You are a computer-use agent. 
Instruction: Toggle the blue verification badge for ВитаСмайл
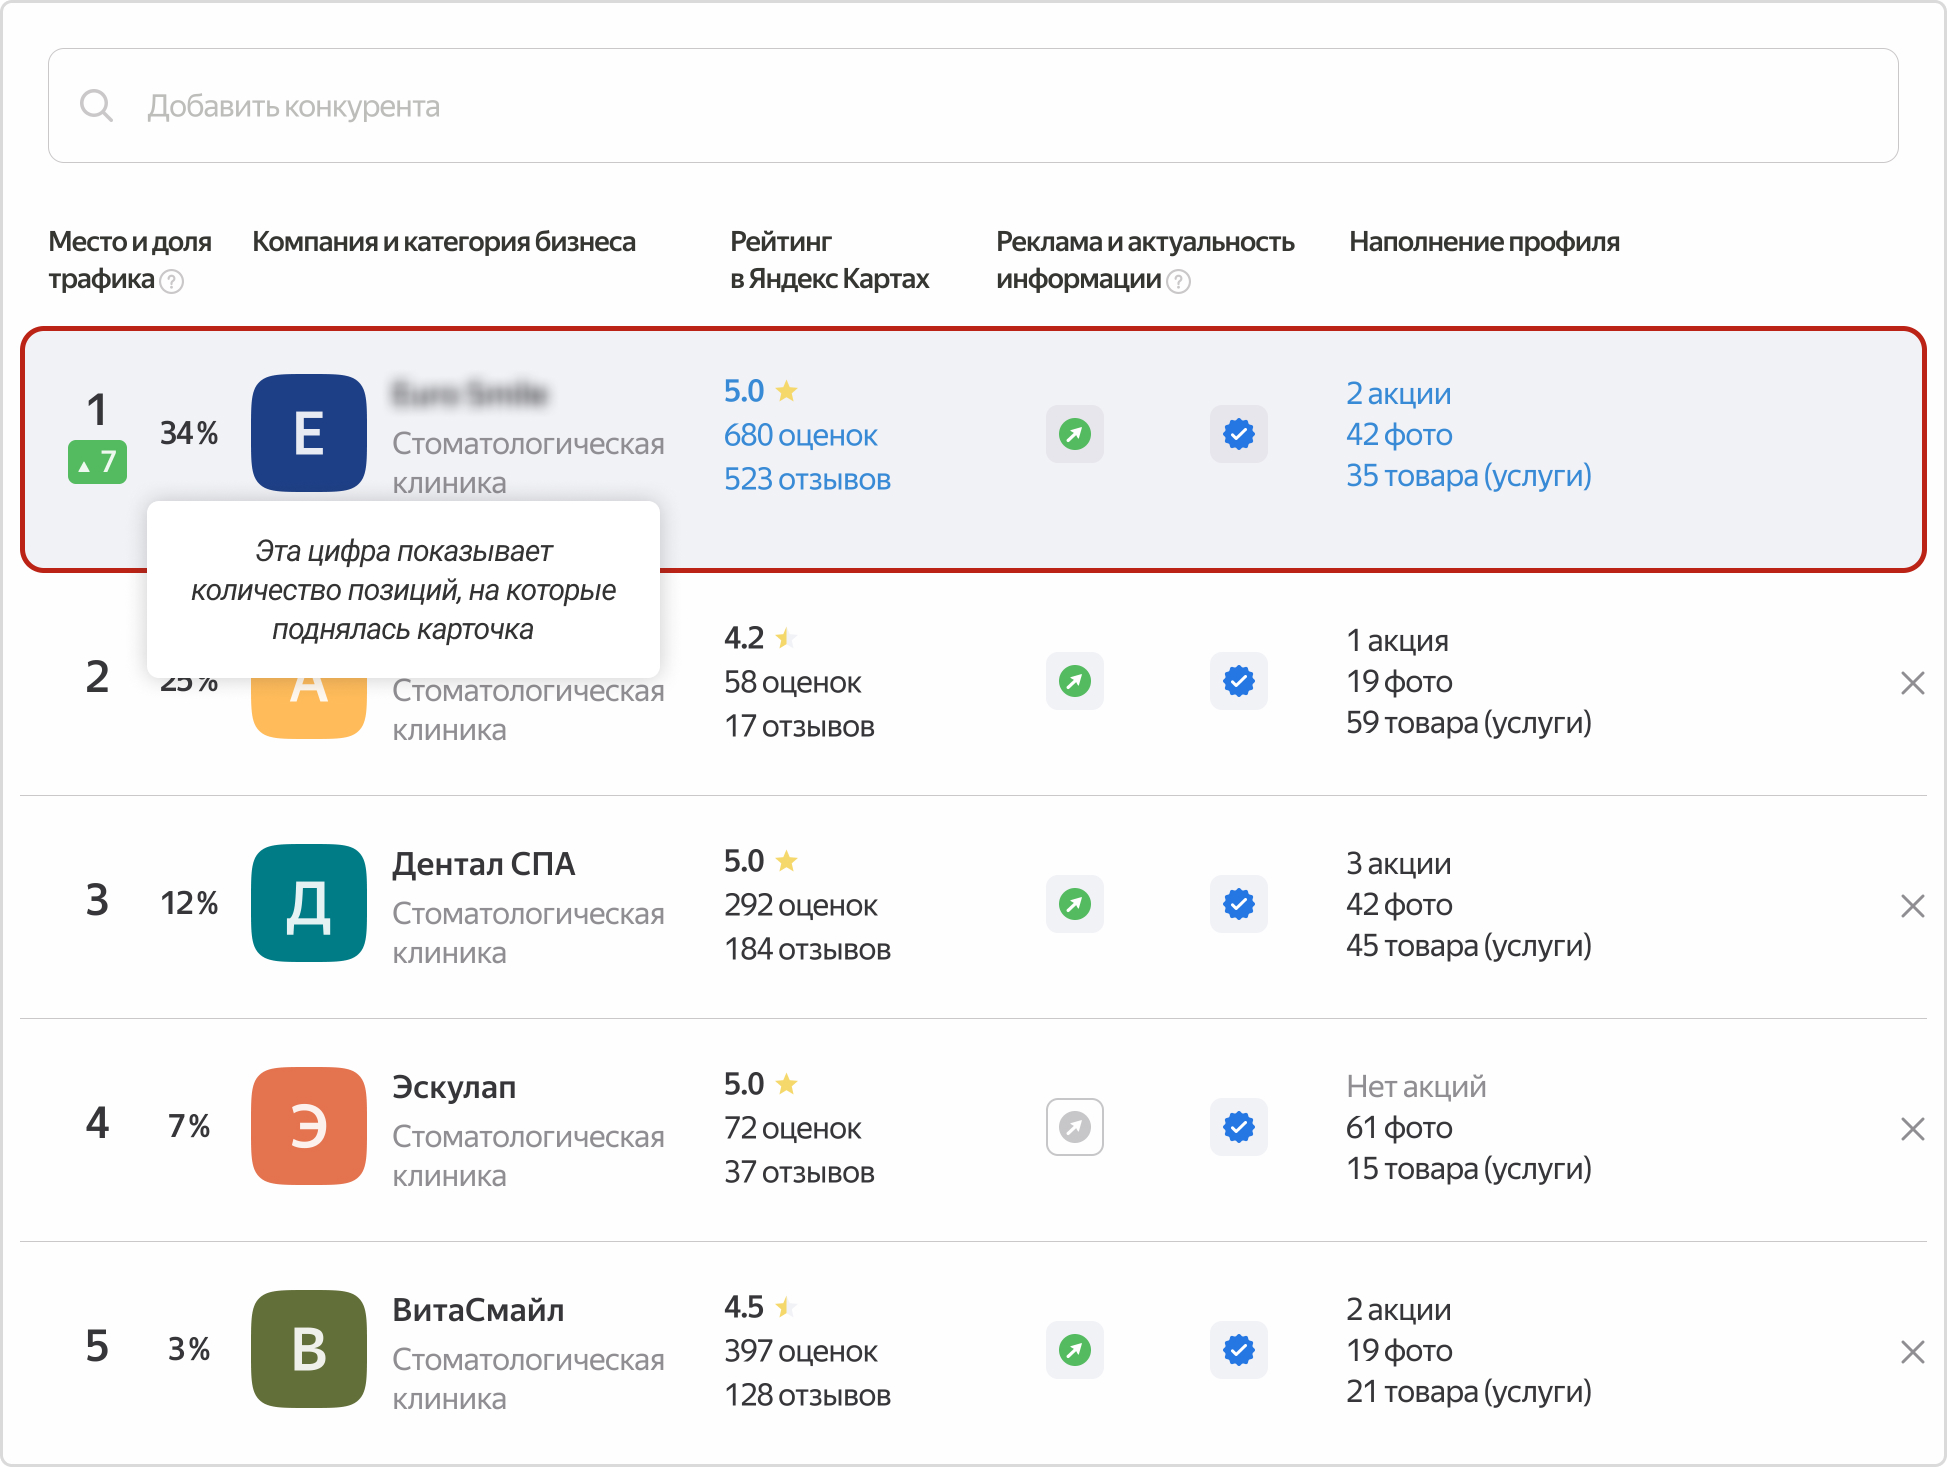point(1238,1349)
